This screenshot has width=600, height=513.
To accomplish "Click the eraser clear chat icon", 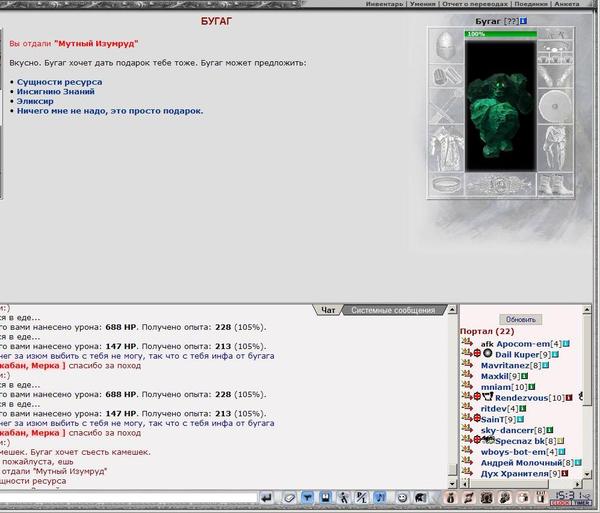I will point(289,497).
